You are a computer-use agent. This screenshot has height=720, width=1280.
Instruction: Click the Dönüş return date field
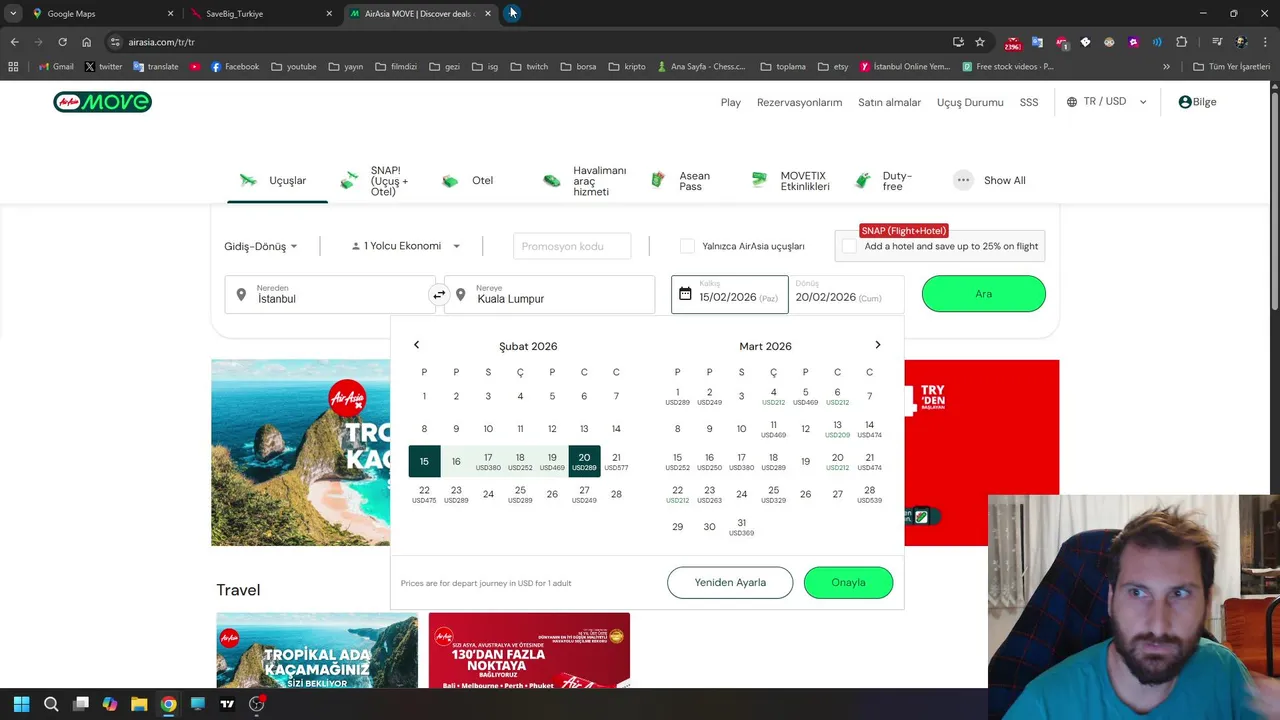pos(846,294)
